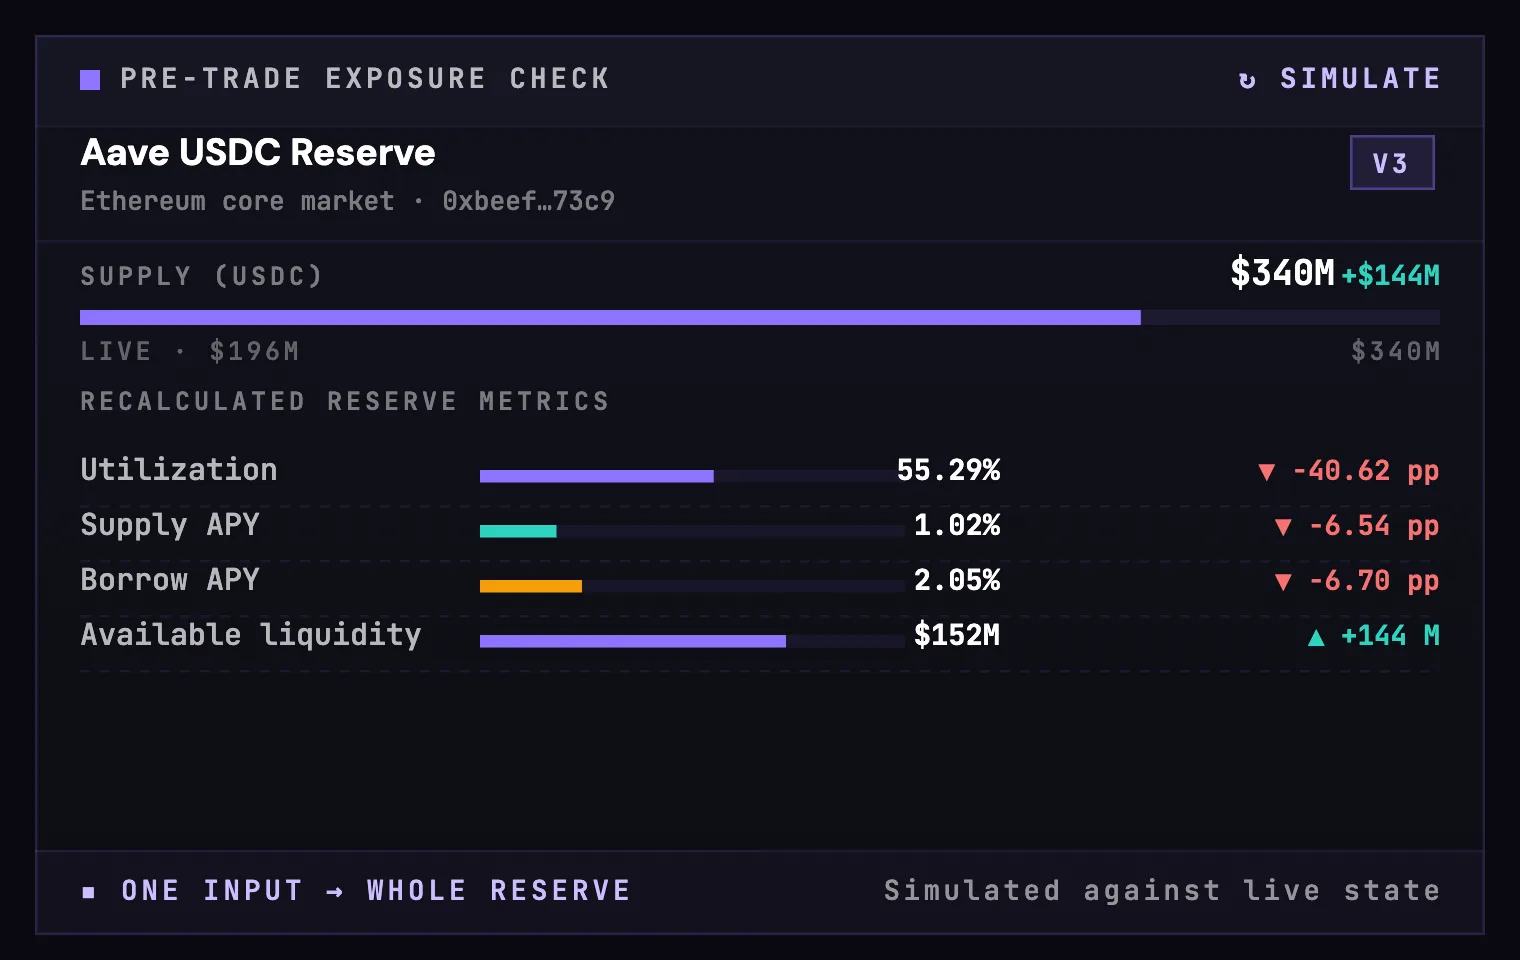This screenshot has width=1520, height=960.
Task: Click the purple square header icon
Action: click(x=90, y=80)
